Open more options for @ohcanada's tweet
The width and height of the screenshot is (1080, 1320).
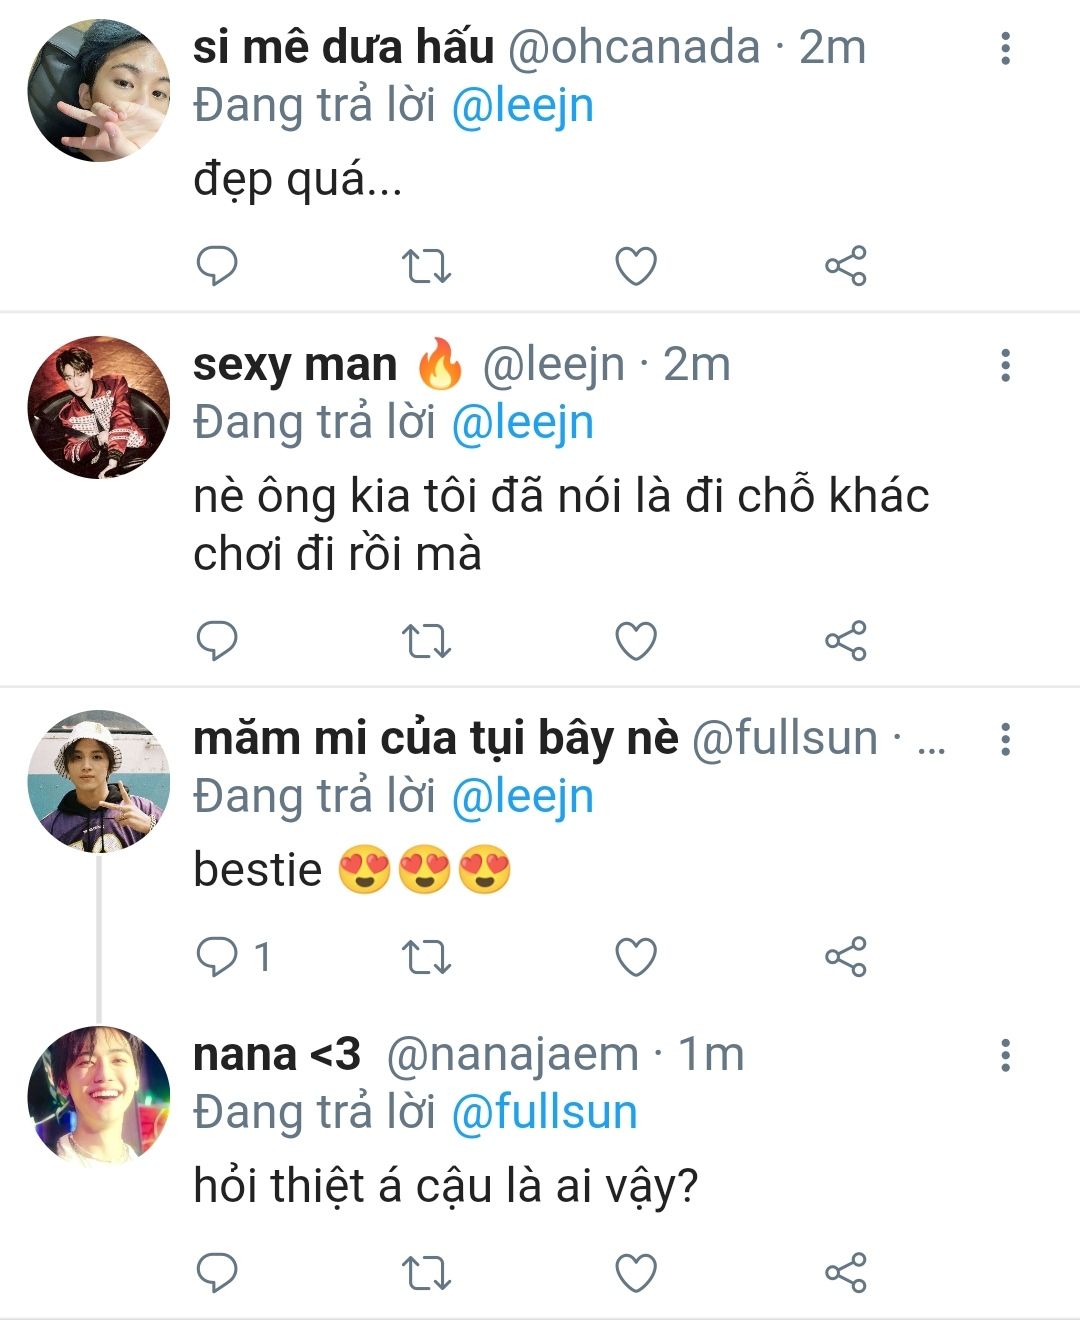(1005, 48)
